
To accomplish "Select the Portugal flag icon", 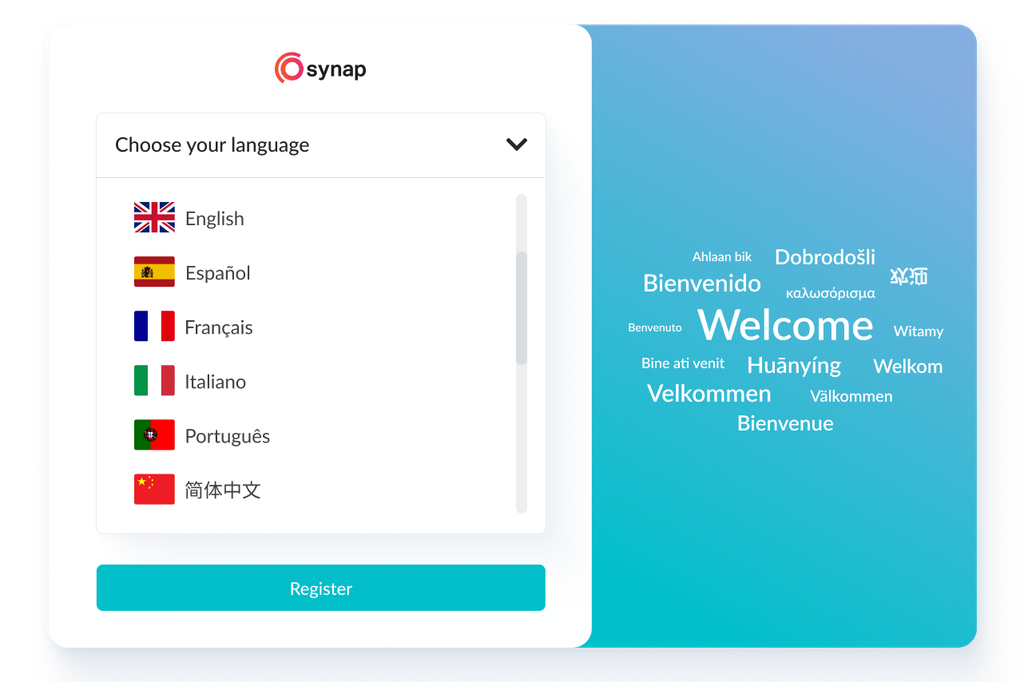I will (154, 435).
